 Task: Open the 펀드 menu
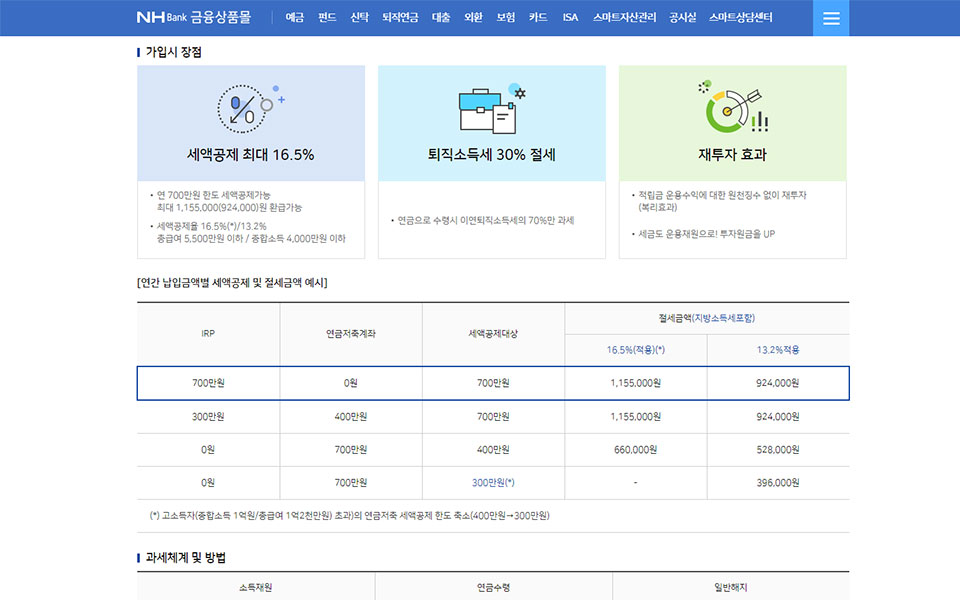tap(327, 17)
